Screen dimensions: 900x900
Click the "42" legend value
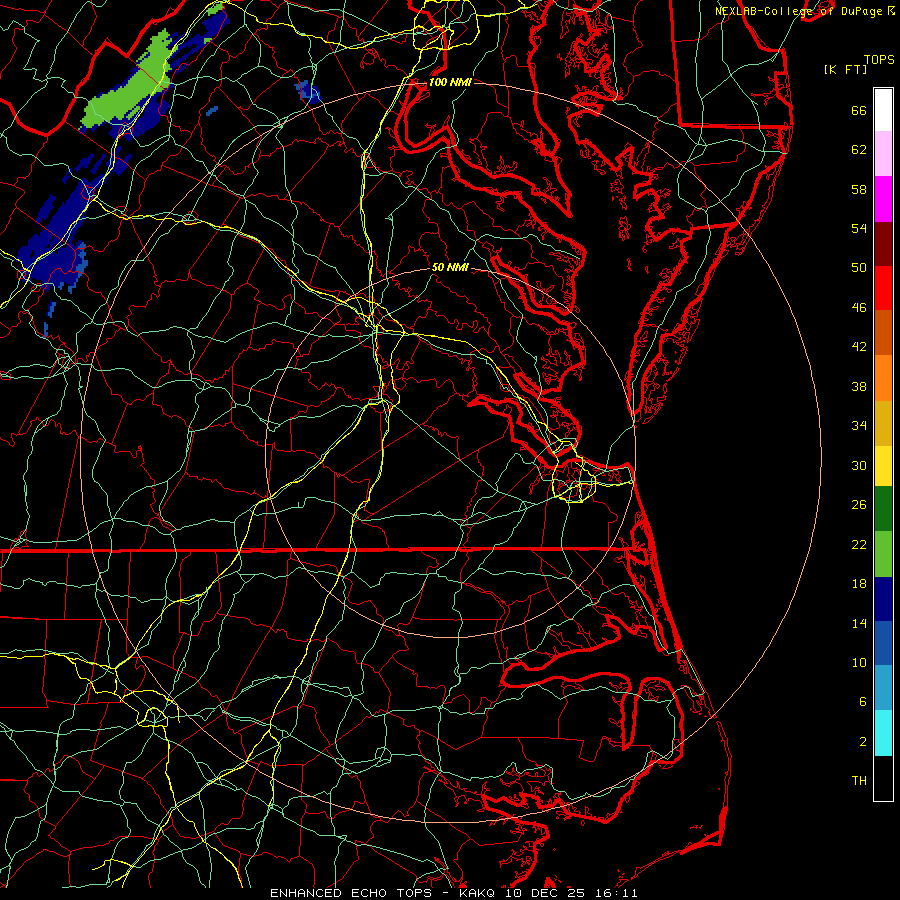pyautogui.click(x=859, y=347)
